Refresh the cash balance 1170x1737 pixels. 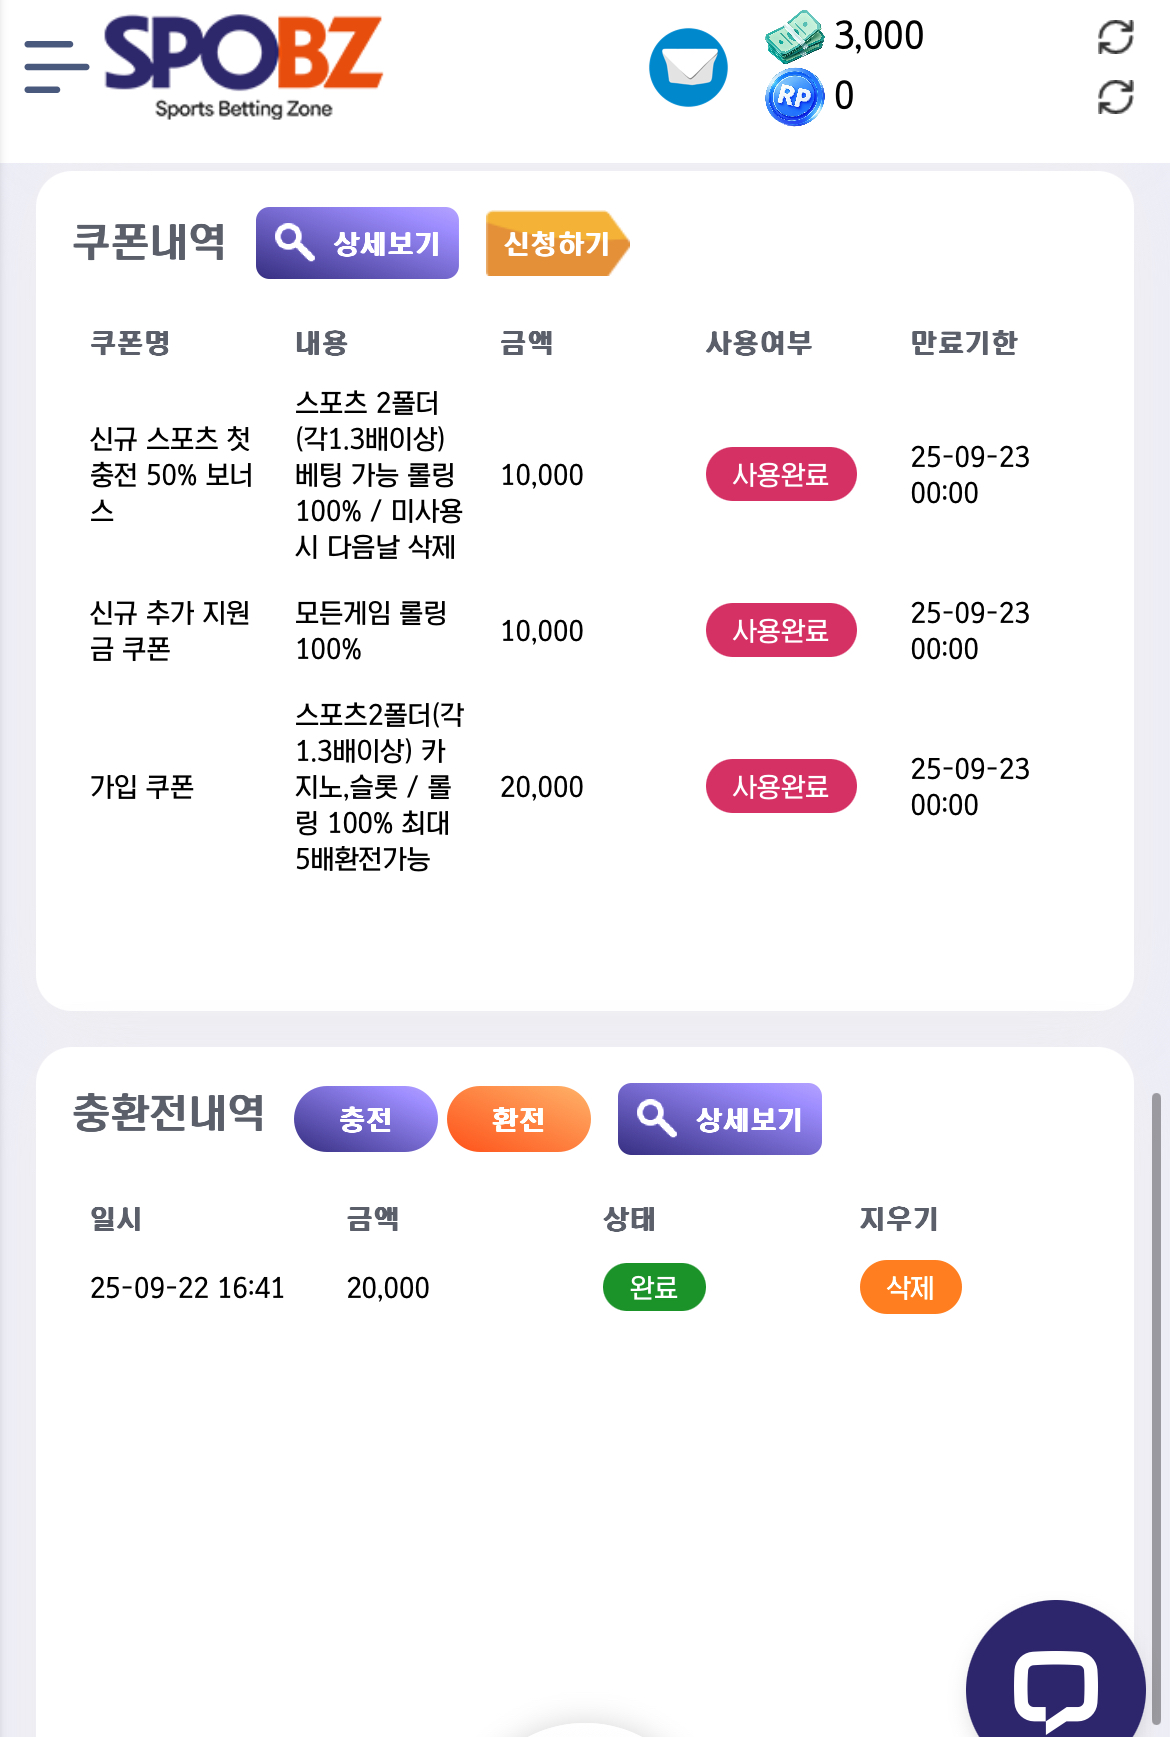coord(1115,37)
